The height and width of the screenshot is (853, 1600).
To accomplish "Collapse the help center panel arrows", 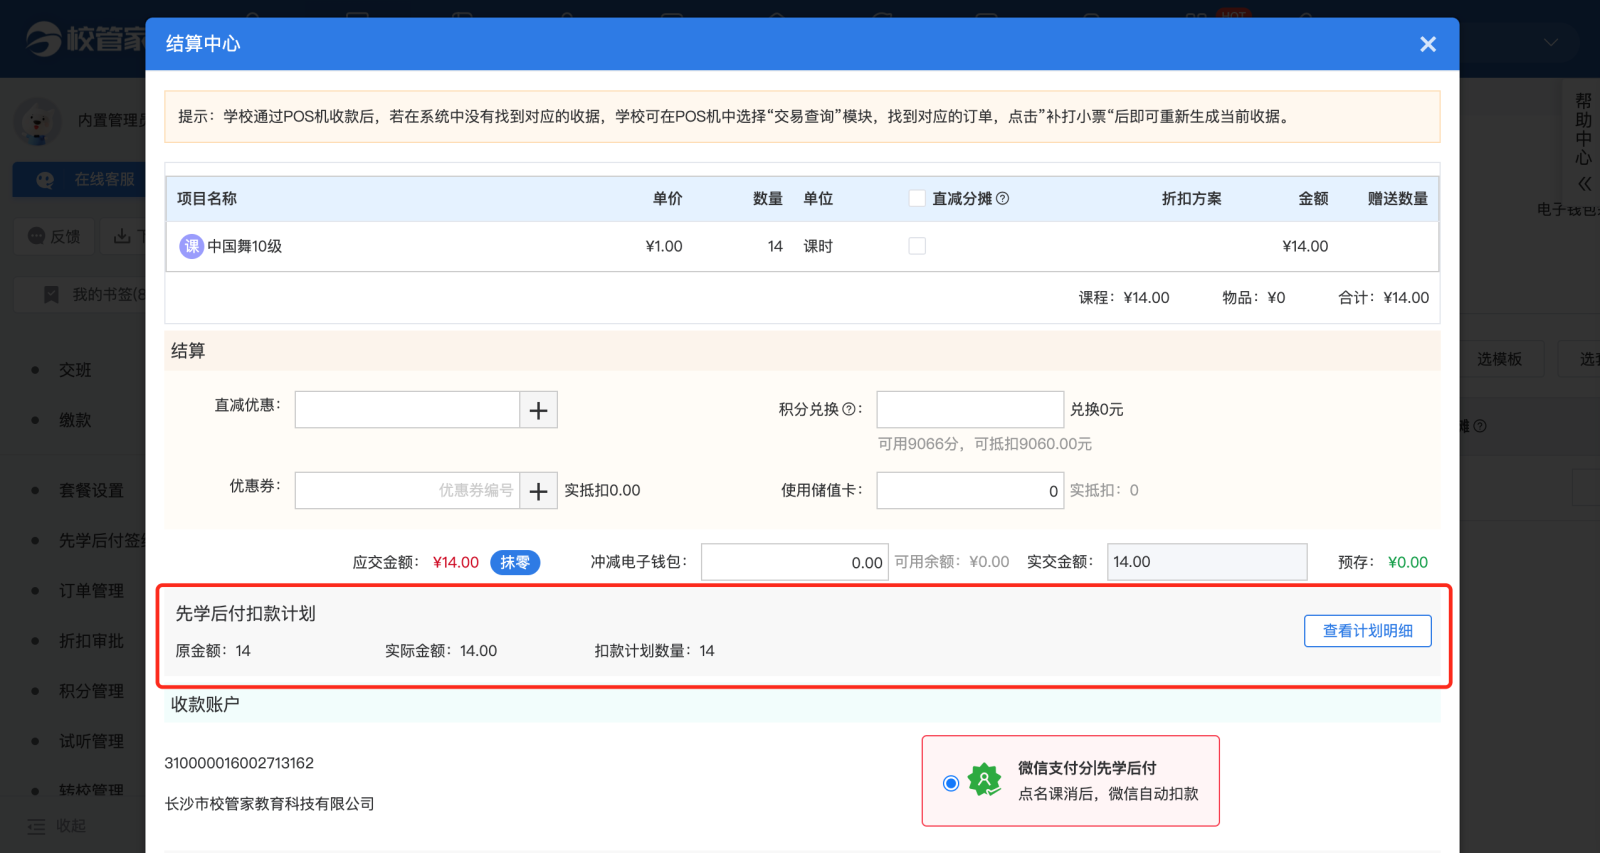I will [x=1584, y=183].
